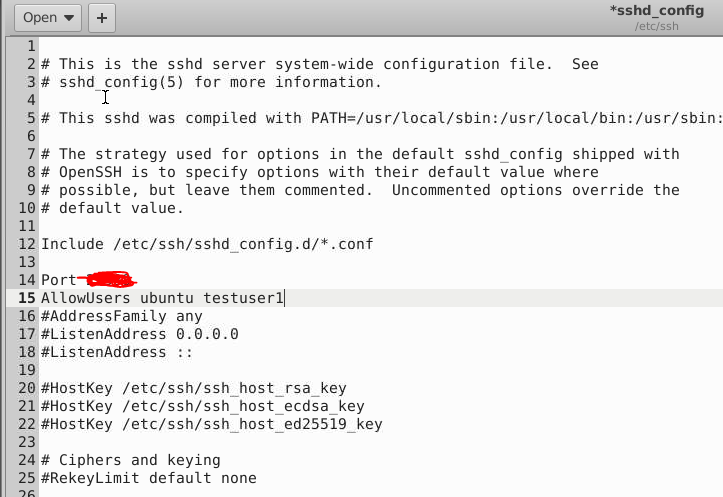Click the #ListenAddress 0.0.0.0 line
Screen dimensions: 723x497
(139, 334)
